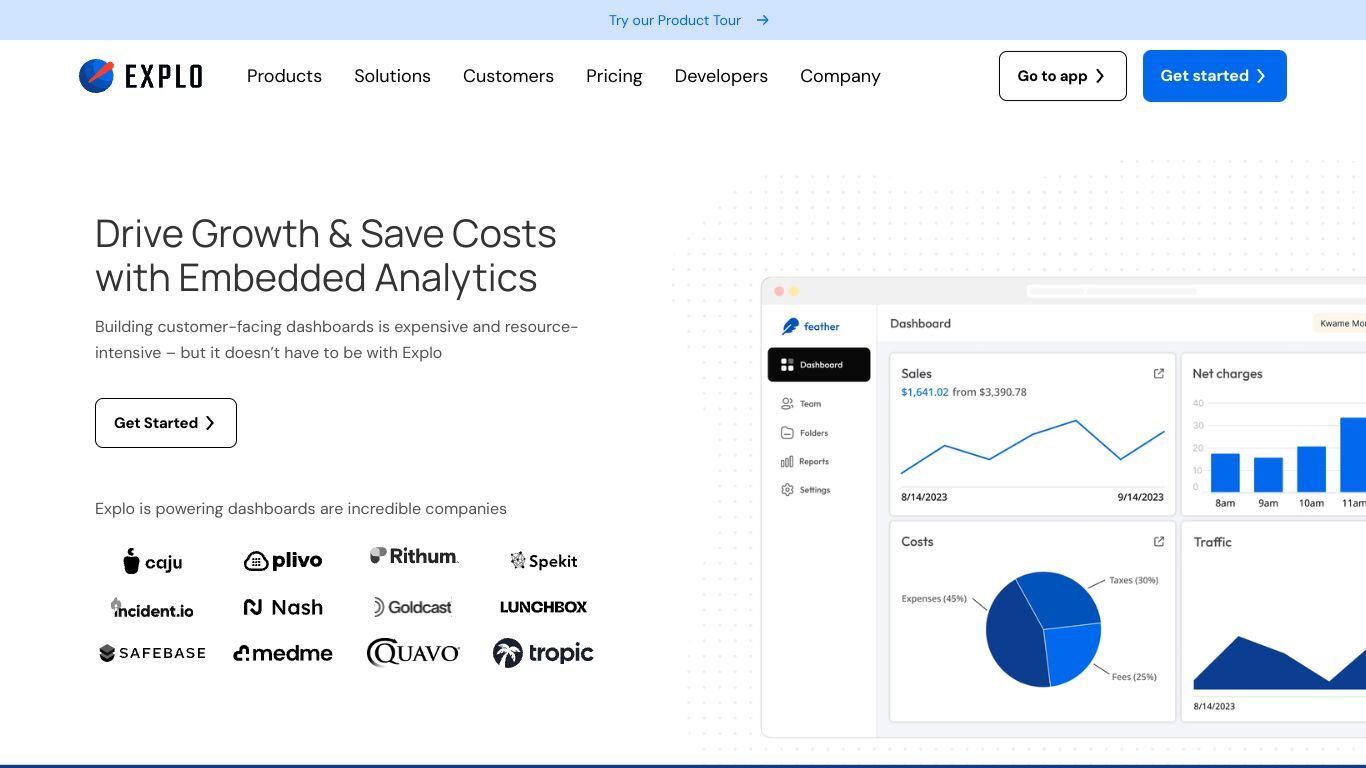The width and height of the screenshot is (1366, 768).
Task: Click the "9/14/2023" date in Sales chart
Action: pos(1141,497)
